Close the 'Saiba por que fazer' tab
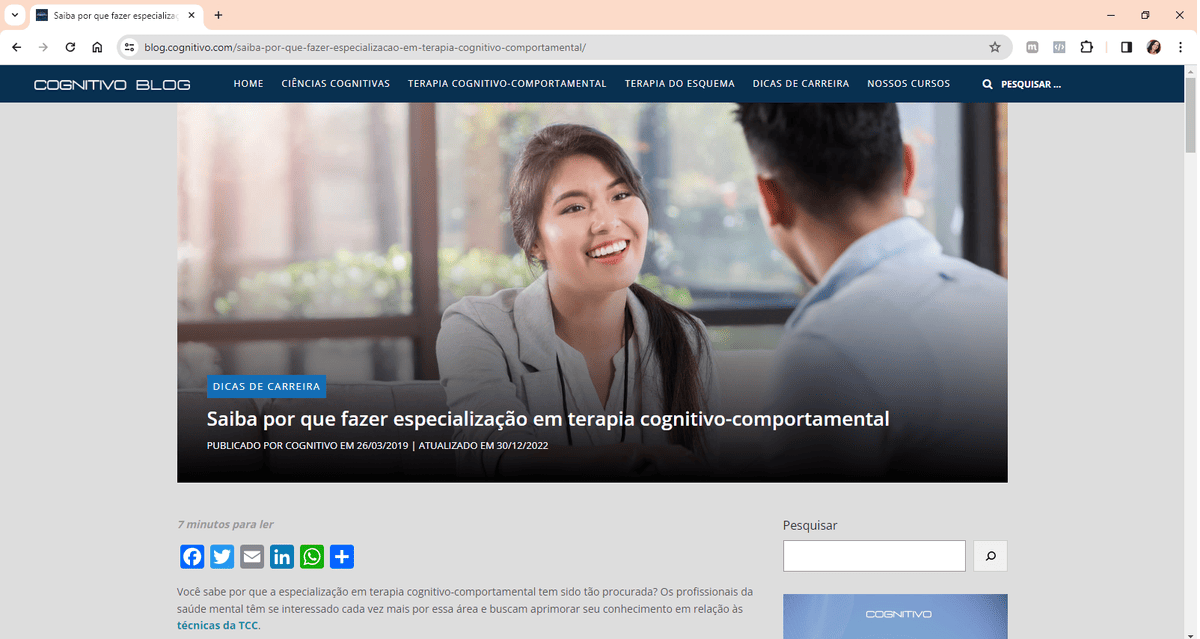 tap(191, 15)
